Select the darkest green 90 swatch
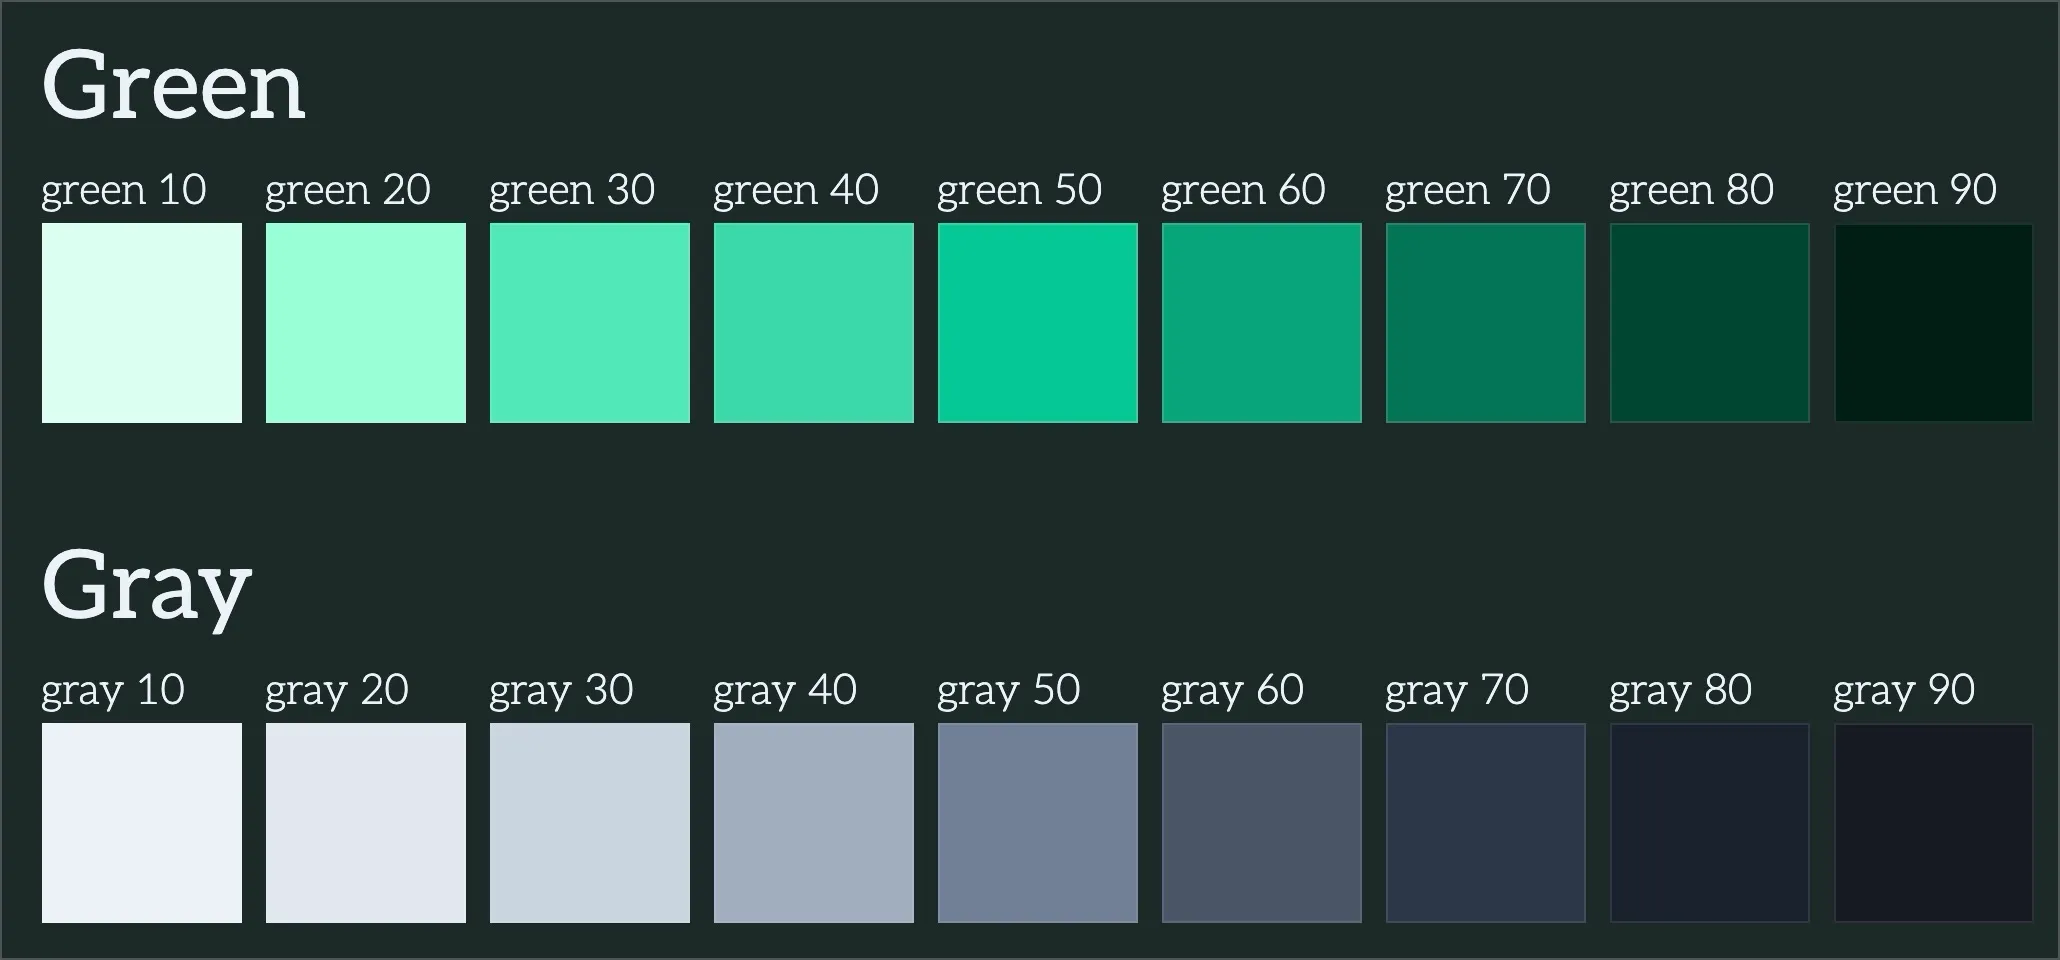 [x=1933, y=323]
